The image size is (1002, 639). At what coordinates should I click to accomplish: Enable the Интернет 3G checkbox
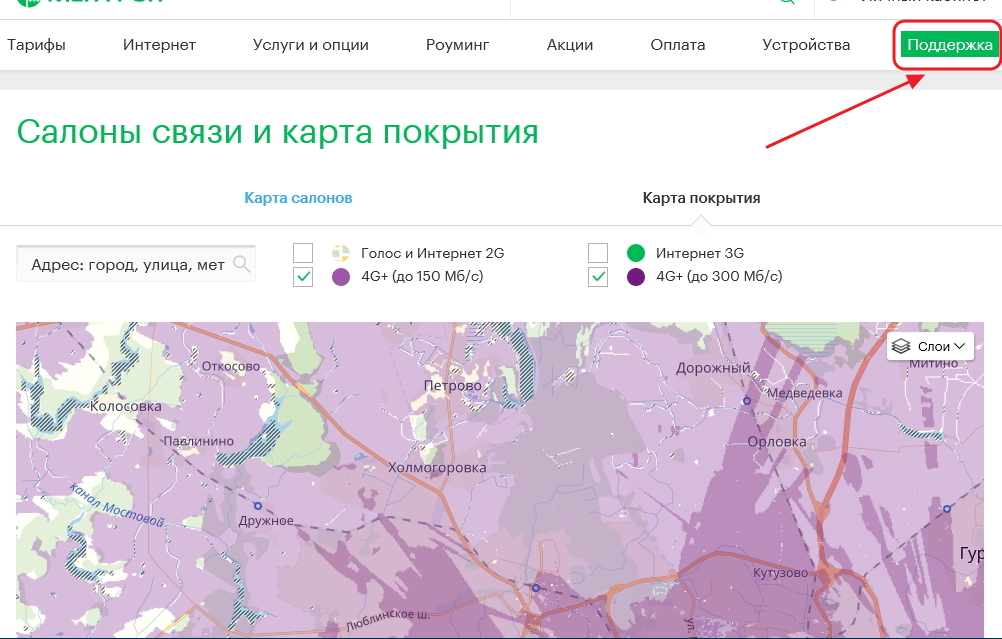pyautogui.click(x=598, y=253)
